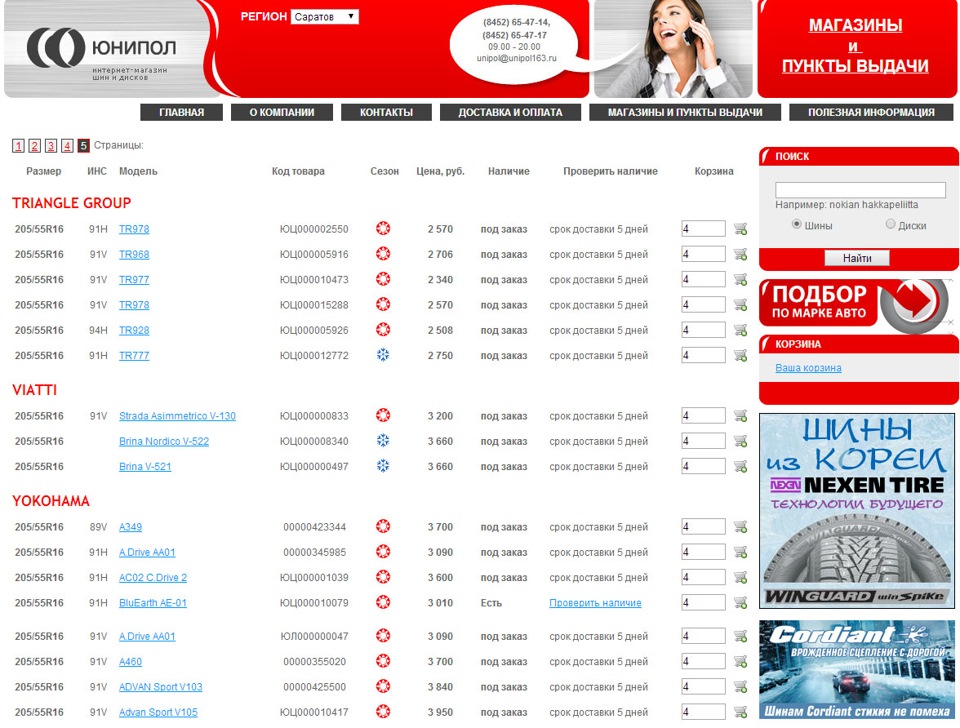
Task: Open Магазины и пункты выдачи nav button
Action: [685, 112]
